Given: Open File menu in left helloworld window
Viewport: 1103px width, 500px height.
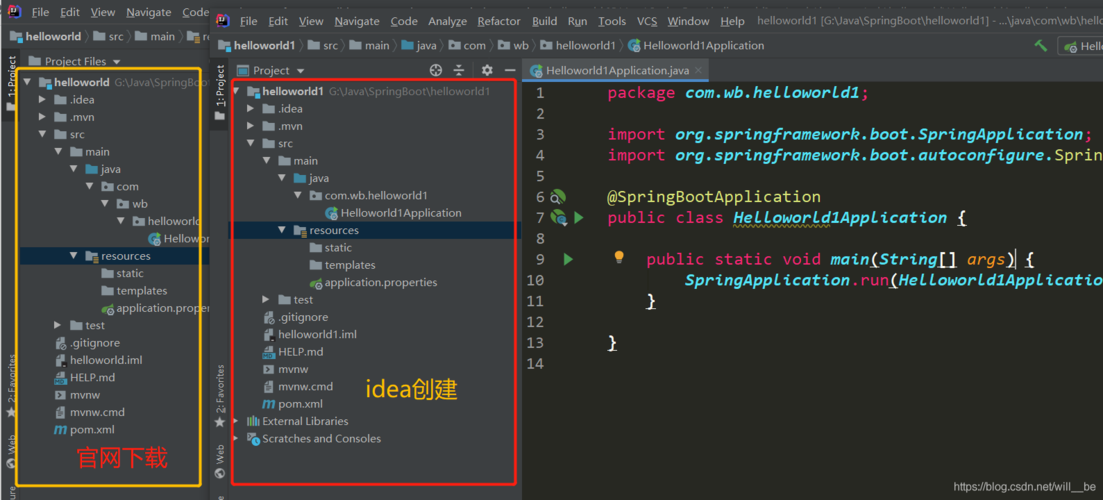Looking at the screenshot, I should tap(40, 12).
